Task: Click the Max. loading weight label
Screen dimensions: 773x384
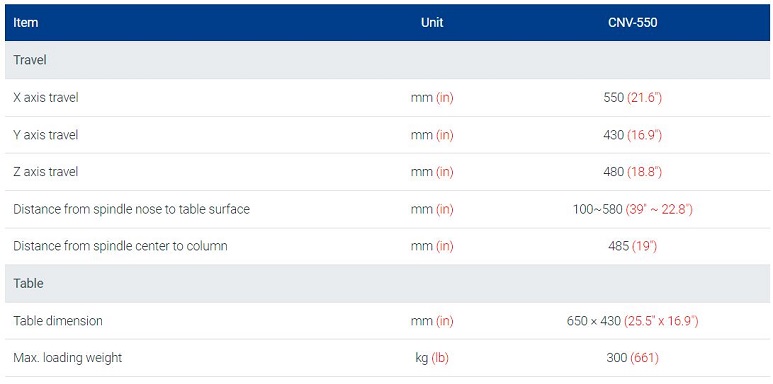Action: (68, 358)
